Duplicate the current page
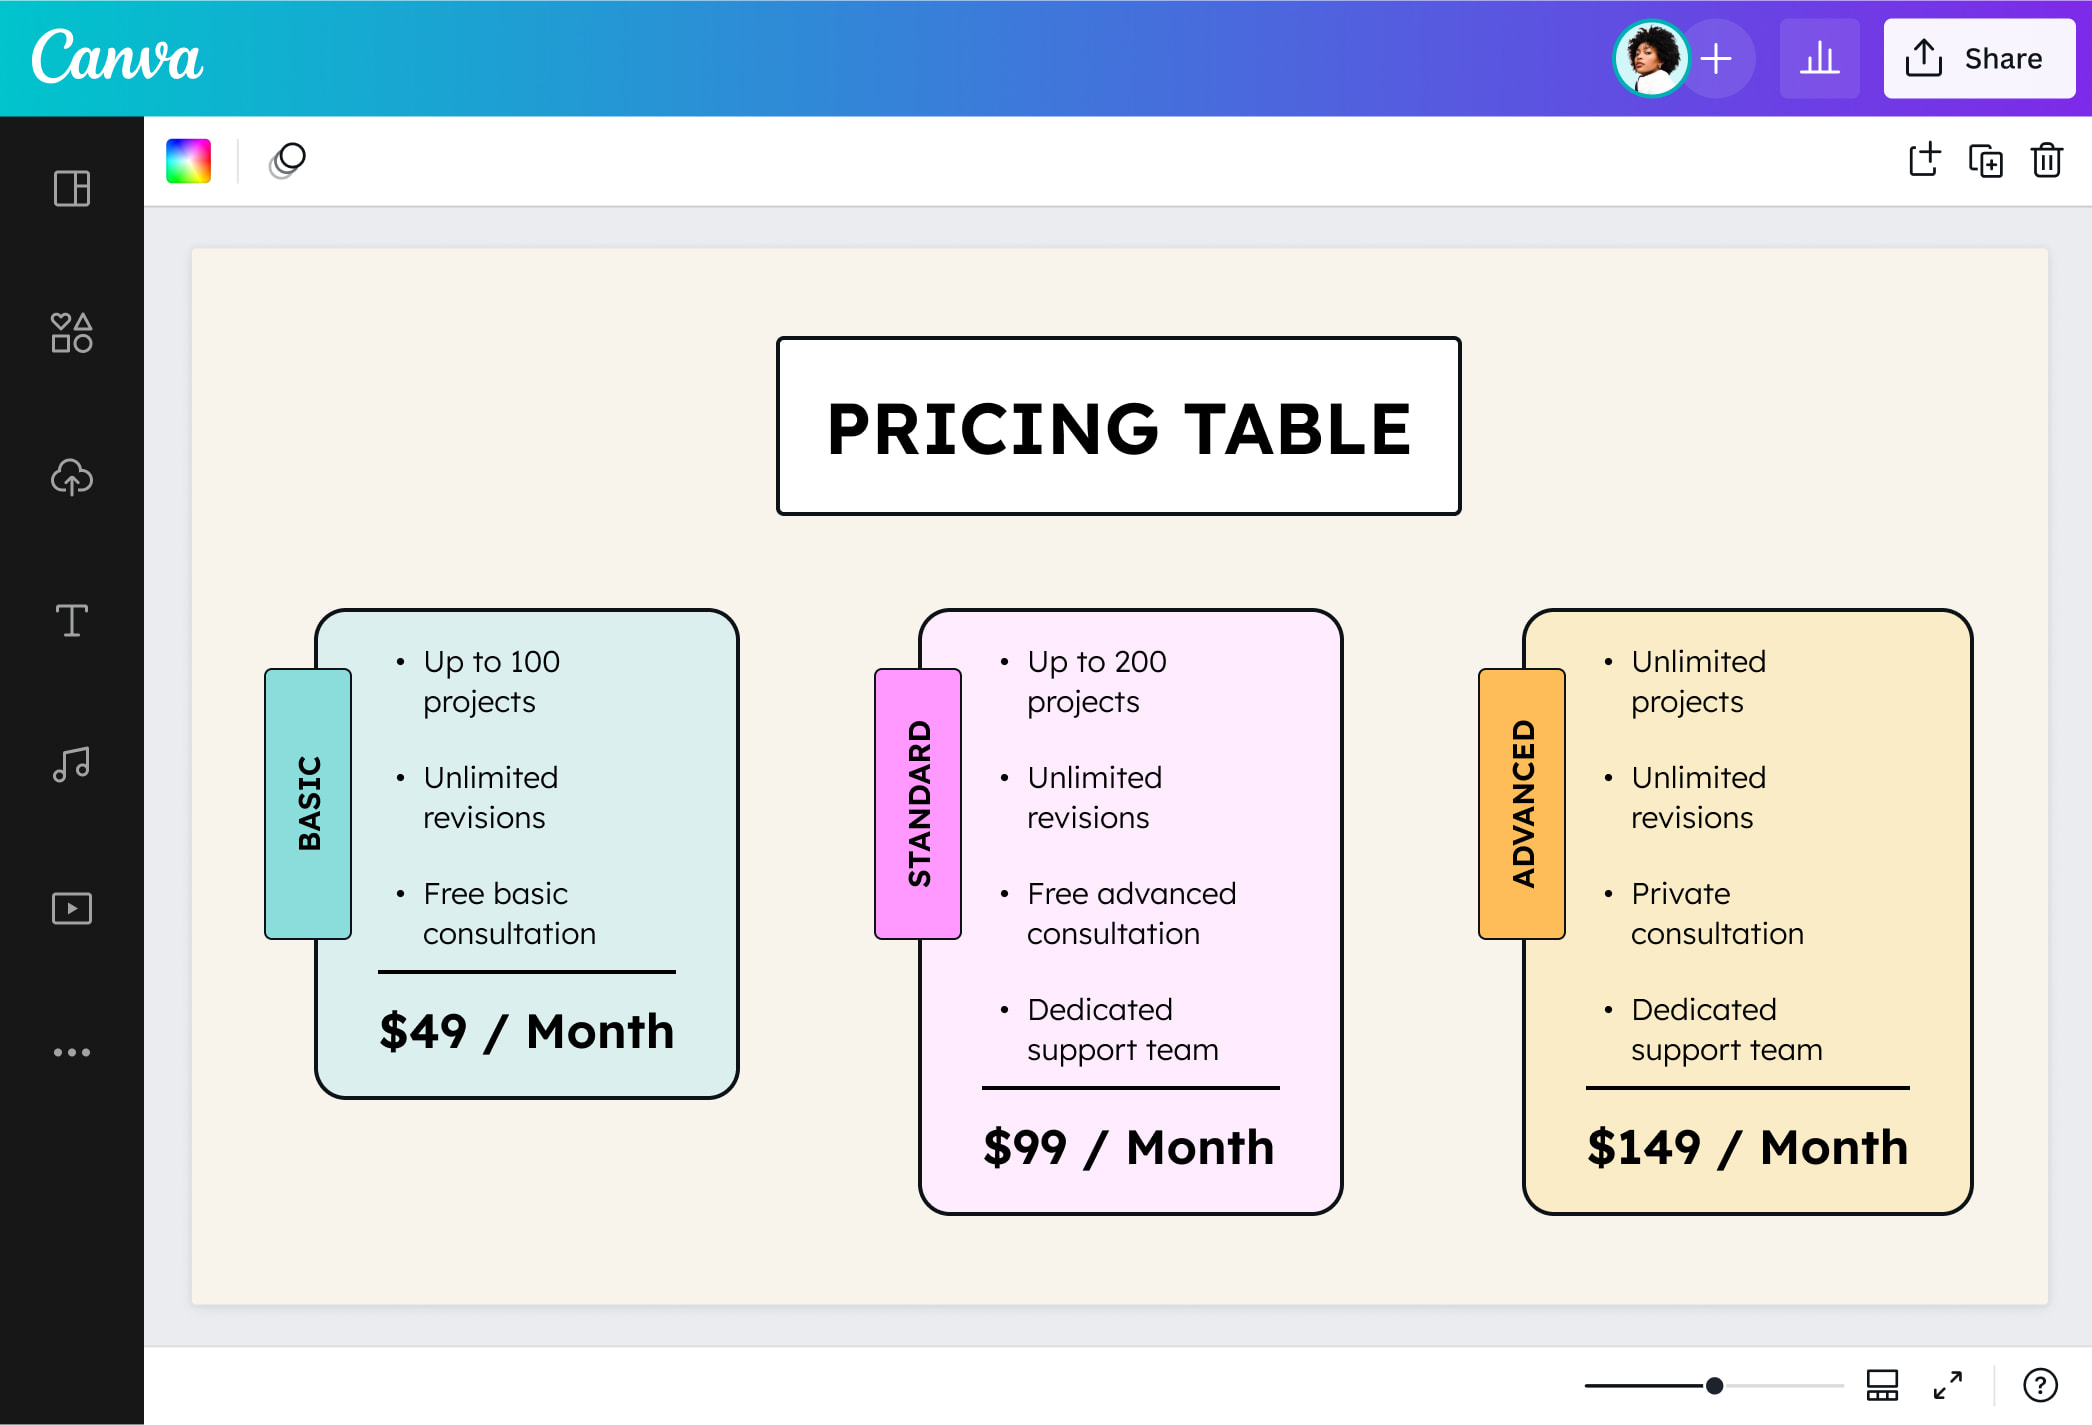Image resolution: width=2092 pixels, height=1425 pixels. [1986, 160]
